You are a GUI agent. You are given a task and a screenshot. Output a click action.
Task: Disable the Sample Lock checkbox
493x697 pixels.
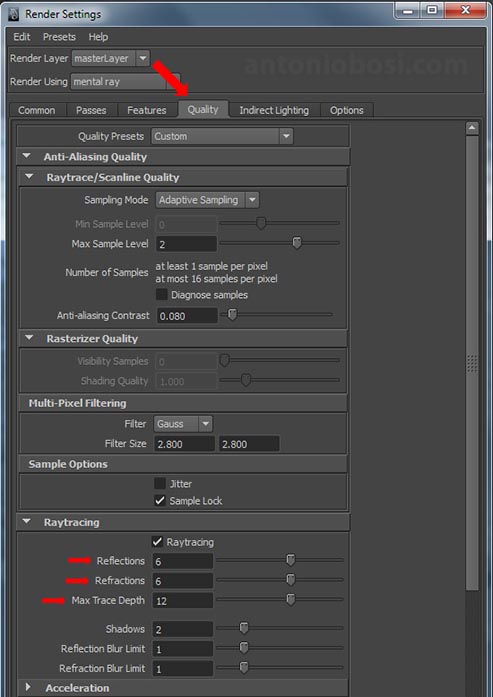tap(160, 501)
